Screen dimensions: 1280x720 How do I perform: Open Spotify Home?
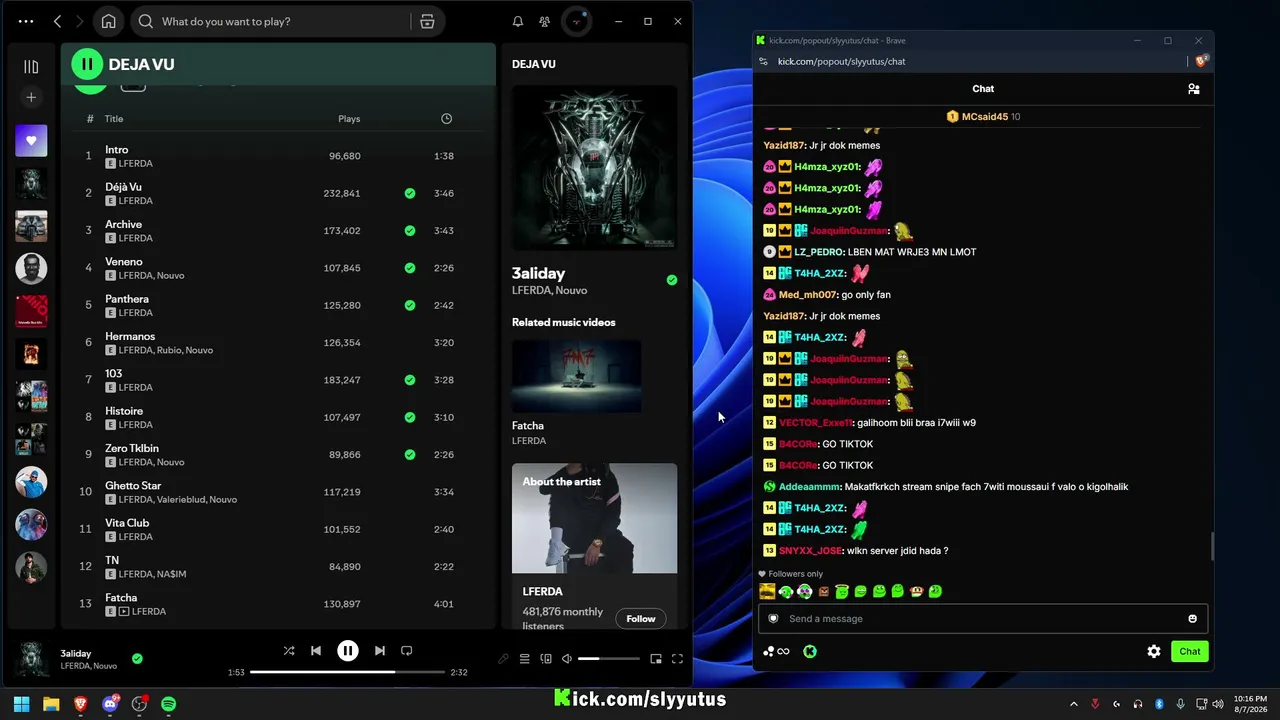pos(109,21)
